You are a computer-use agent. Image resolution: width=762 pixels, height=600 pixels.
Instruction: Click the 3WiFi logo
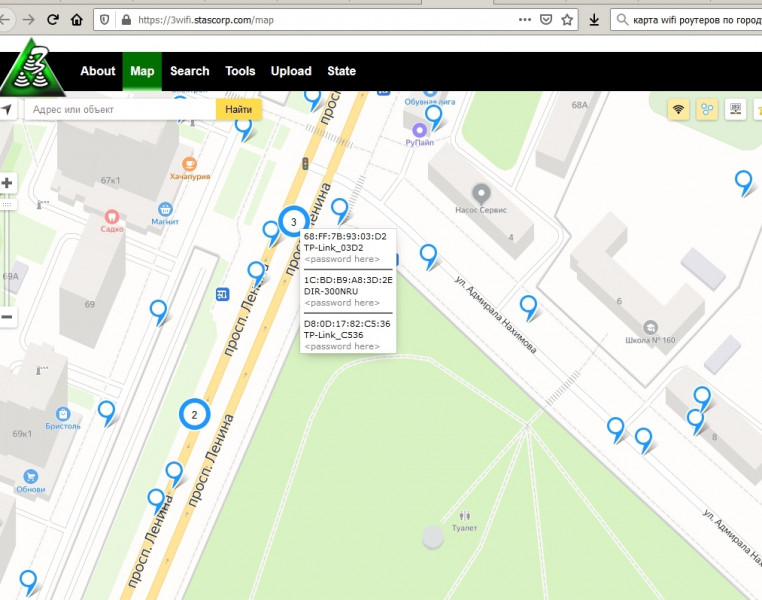(32, 71)
